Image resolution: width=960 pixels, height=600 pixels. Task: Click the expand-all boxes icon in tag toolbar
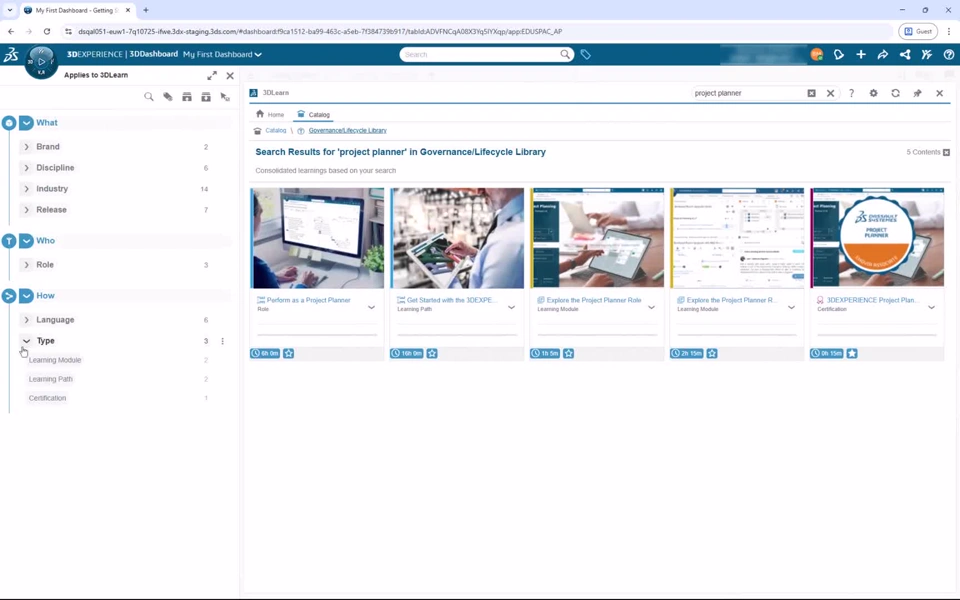(x=187, y=97)
